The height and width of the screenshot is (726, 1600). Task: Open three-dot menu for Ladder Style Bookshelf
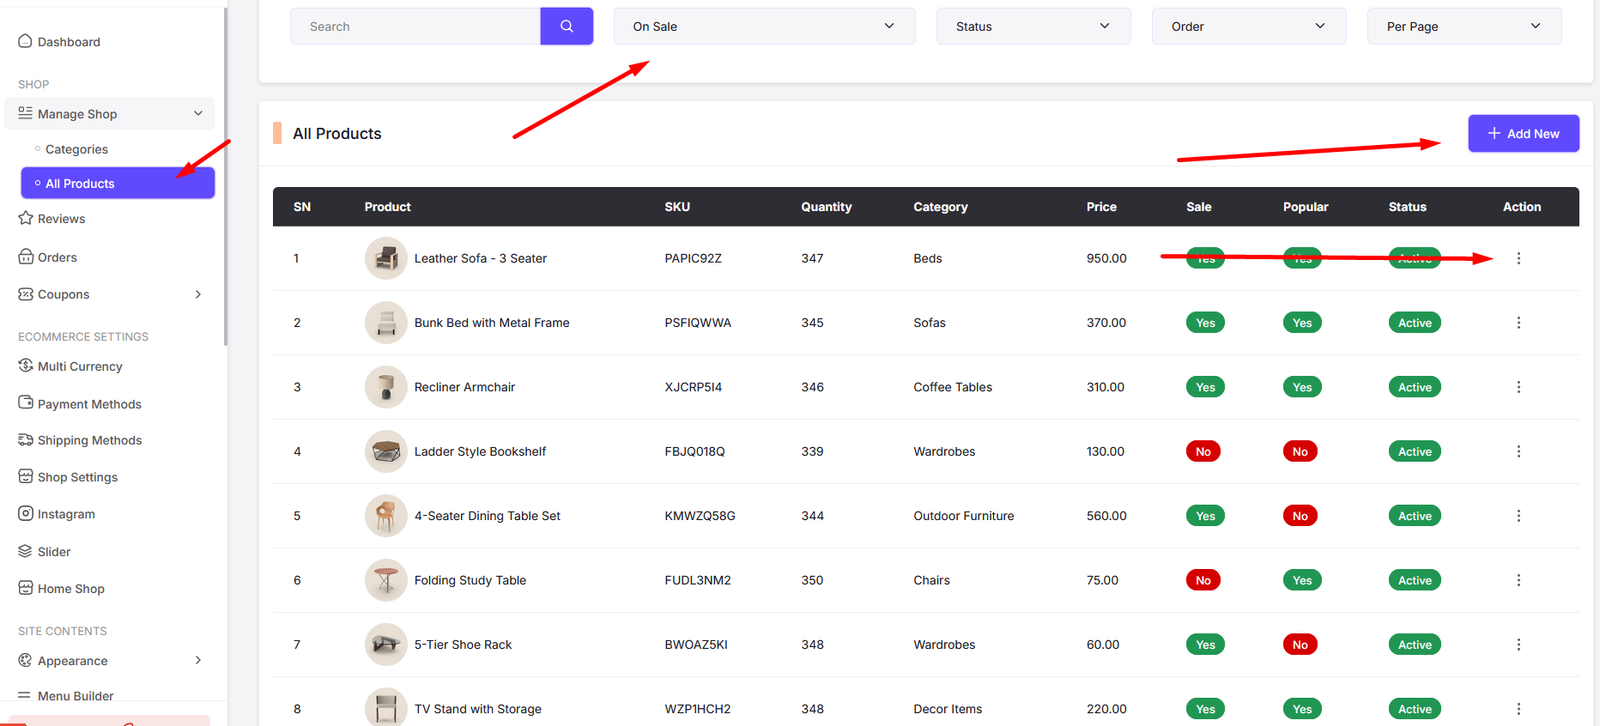click(x=1518, y=452)
